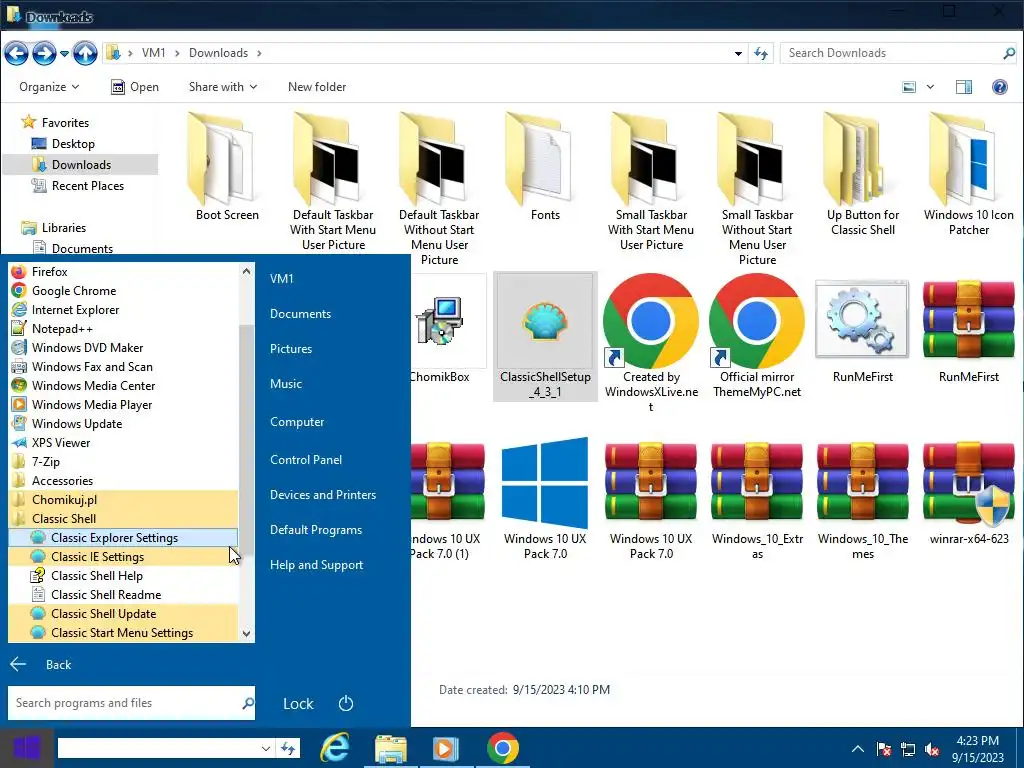Open Windows Media Player taskbar icon

[x=445, y=748]
